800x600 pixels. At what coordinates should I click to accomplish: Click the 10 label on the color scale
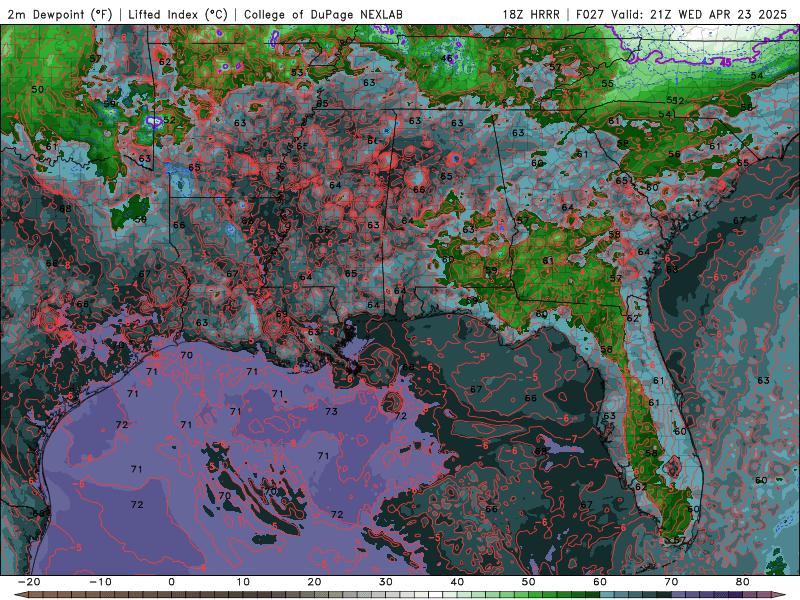(x=243, y=582)
